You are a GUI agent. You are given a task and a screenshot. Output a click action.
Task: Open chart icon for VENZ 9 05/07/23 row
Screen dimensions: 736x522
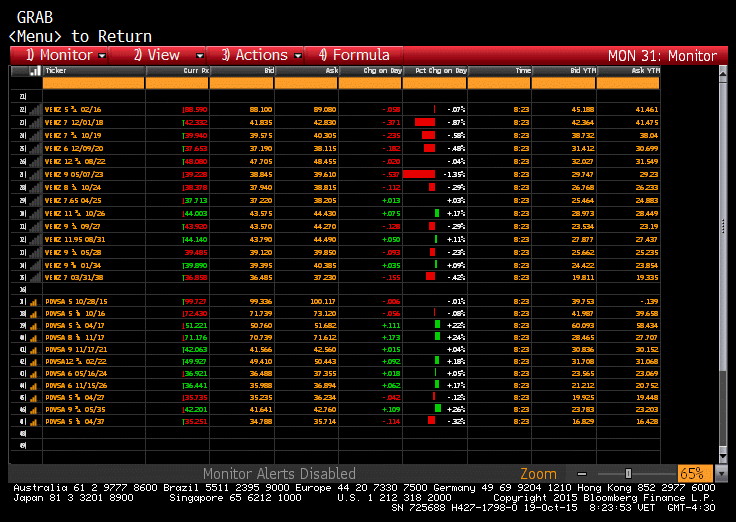pyautogui.click(x=35, y=175)
